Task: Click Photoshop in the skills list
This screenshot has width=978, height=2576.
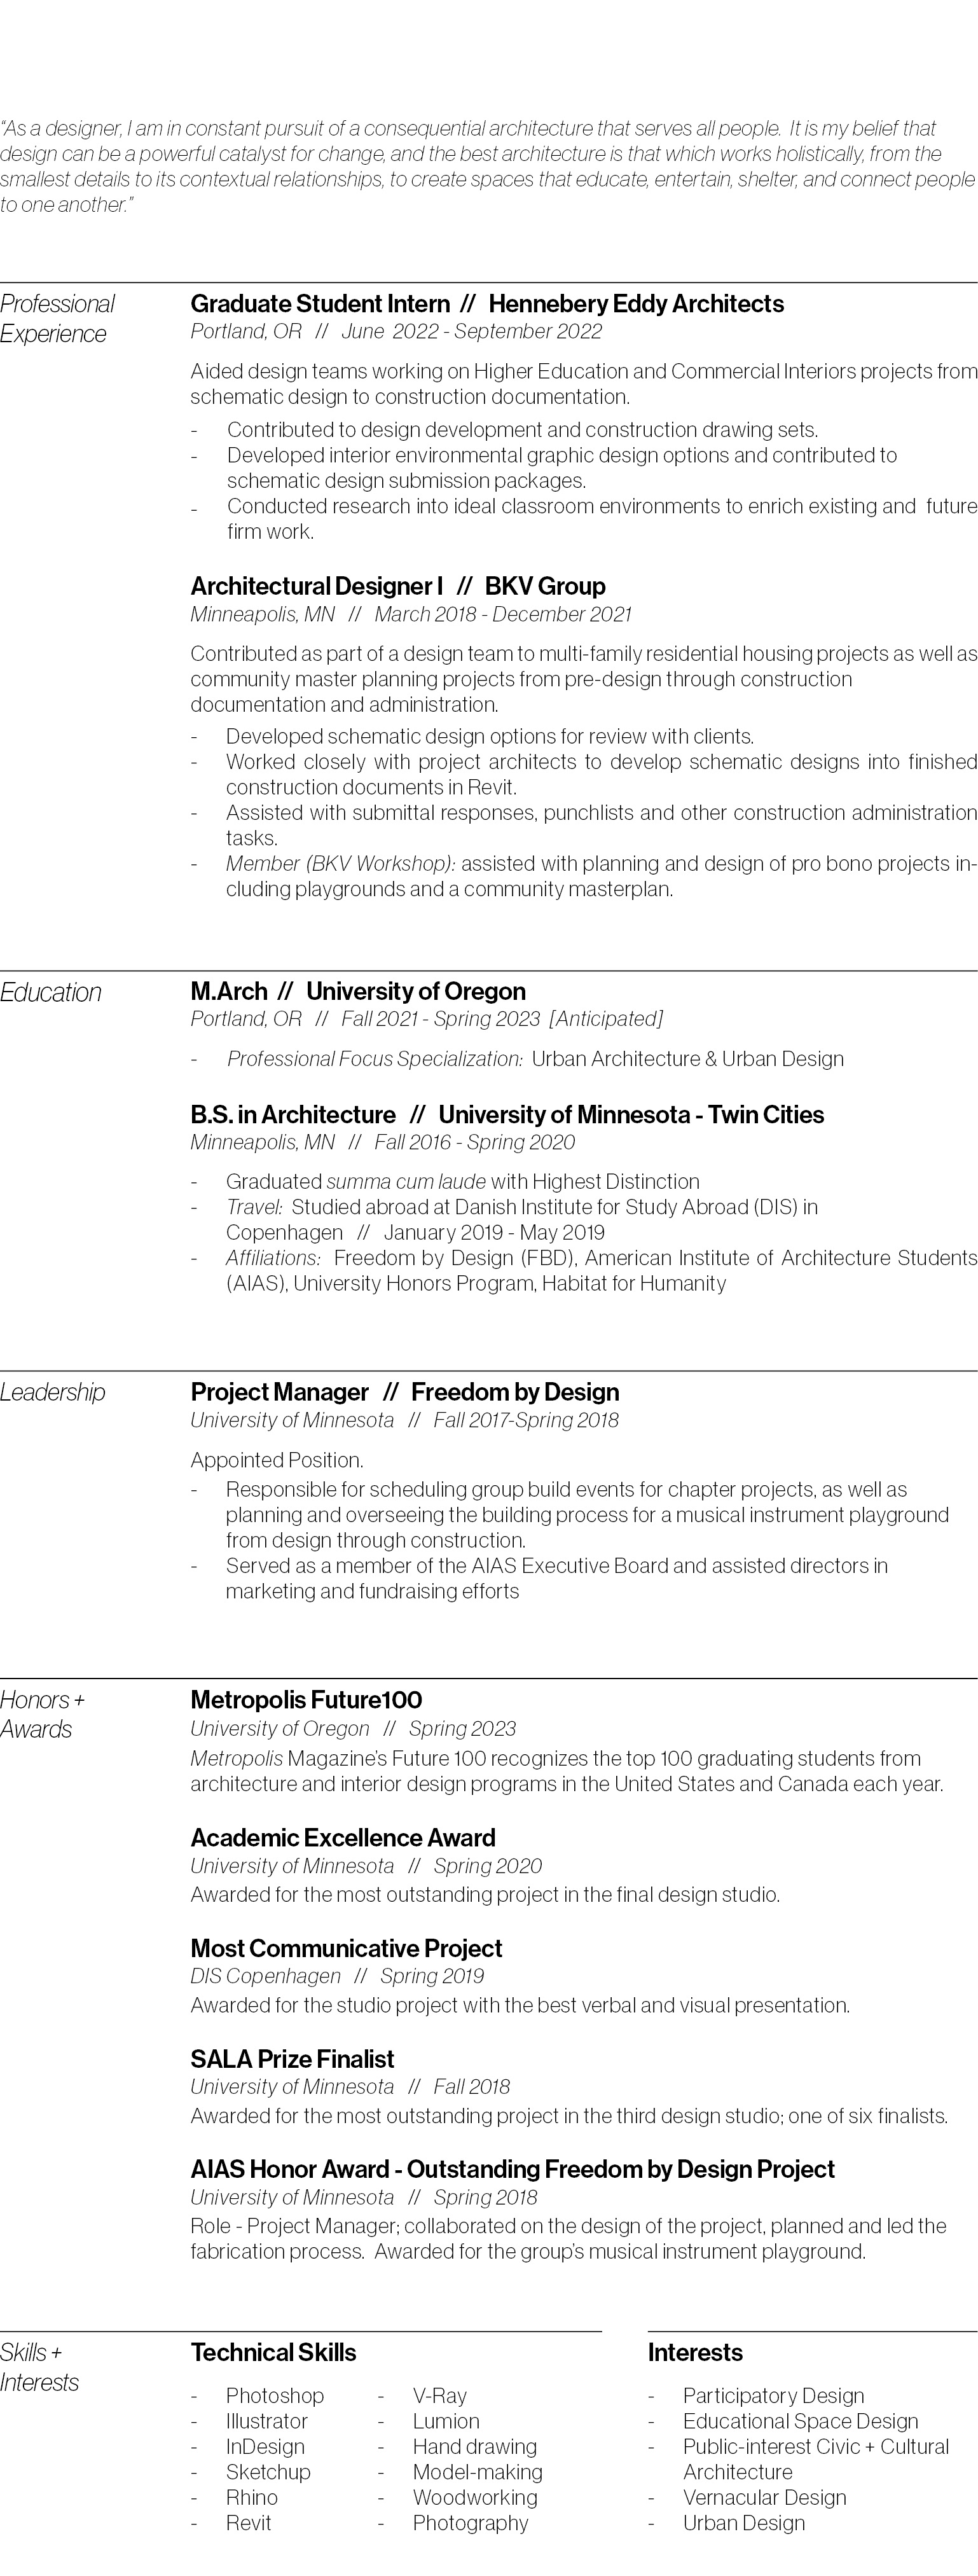Action: pos(274,2396)
